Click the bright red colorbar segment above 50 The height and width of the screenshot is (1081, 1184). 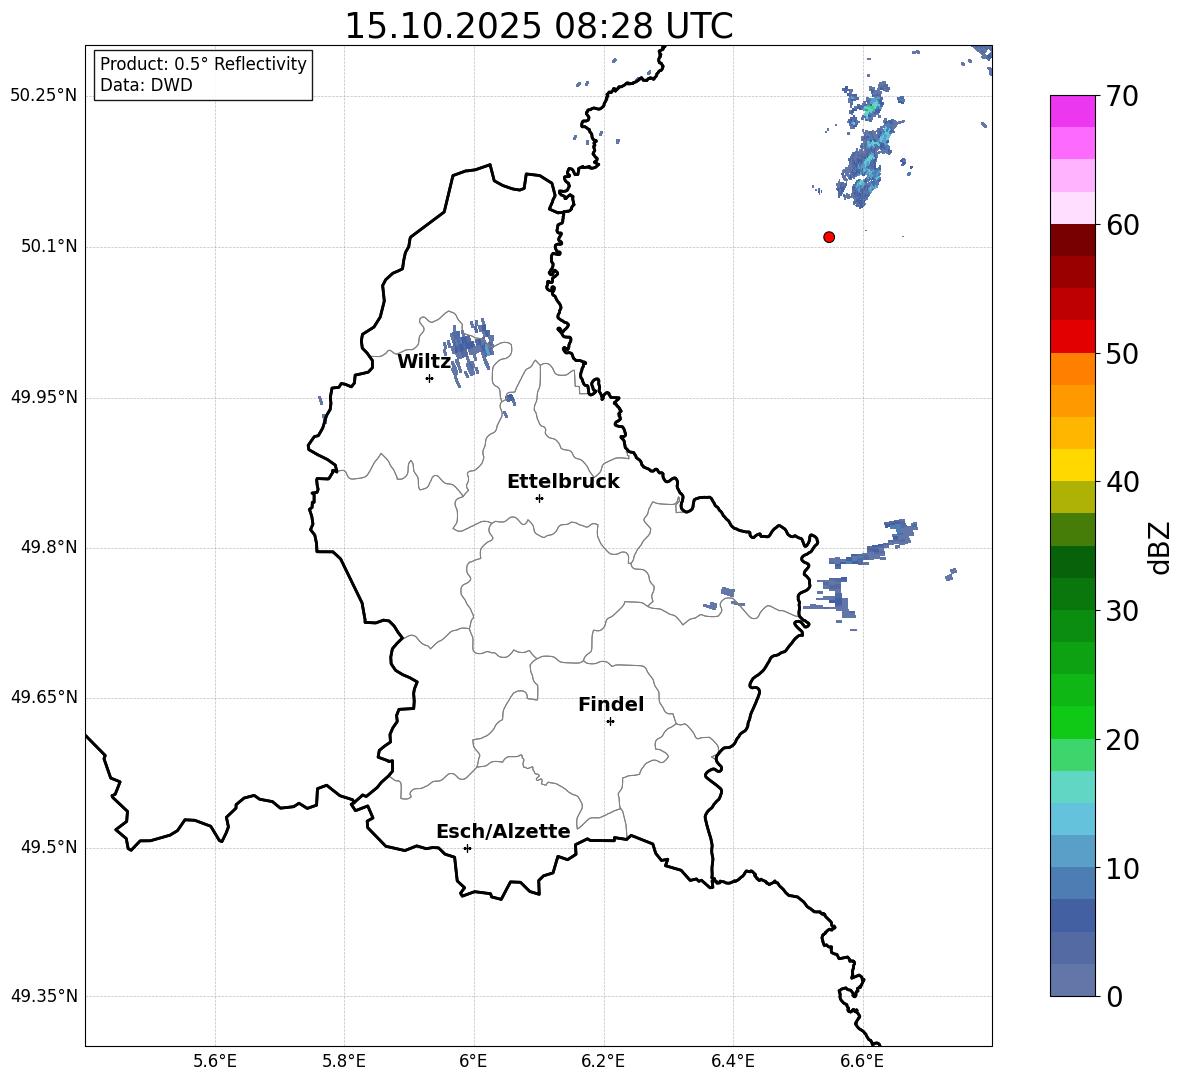1072,337
